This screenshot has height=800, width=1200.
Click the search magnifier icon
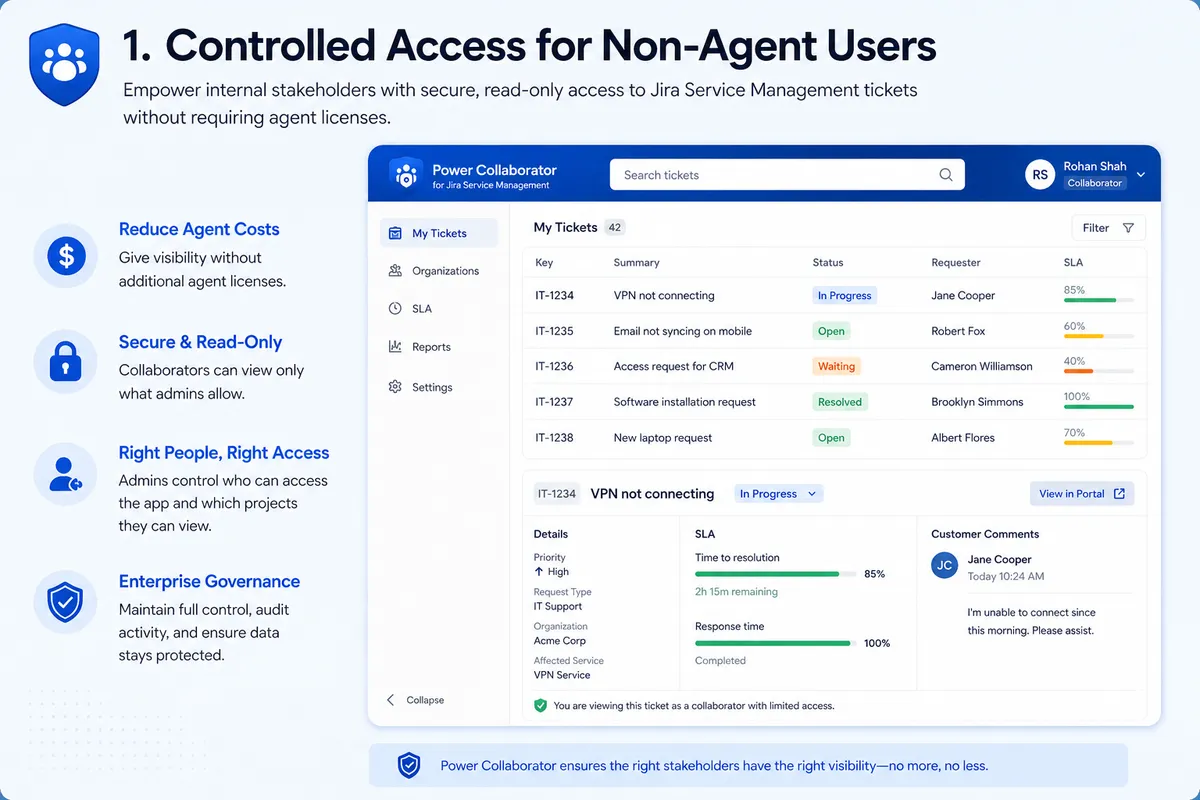pyautogui.click(x=946, y=175)
